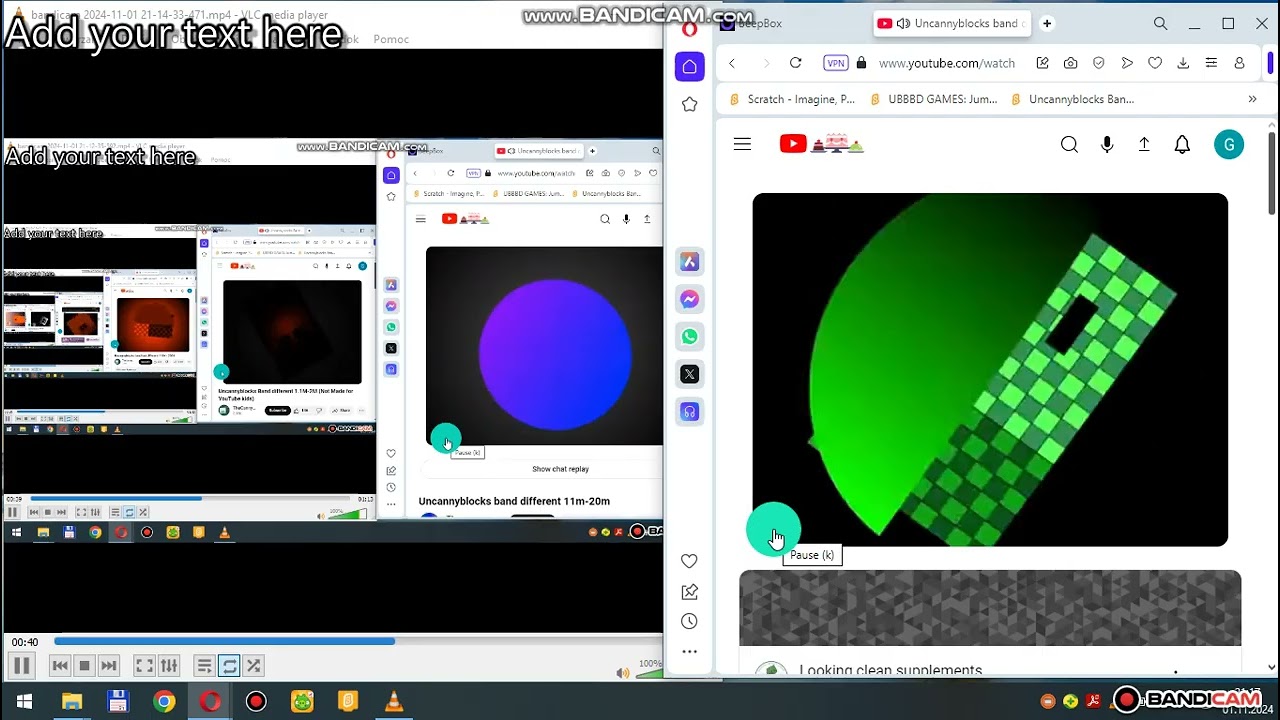
Task: Go to Opera speed dial home
Action: click(689, 67)
